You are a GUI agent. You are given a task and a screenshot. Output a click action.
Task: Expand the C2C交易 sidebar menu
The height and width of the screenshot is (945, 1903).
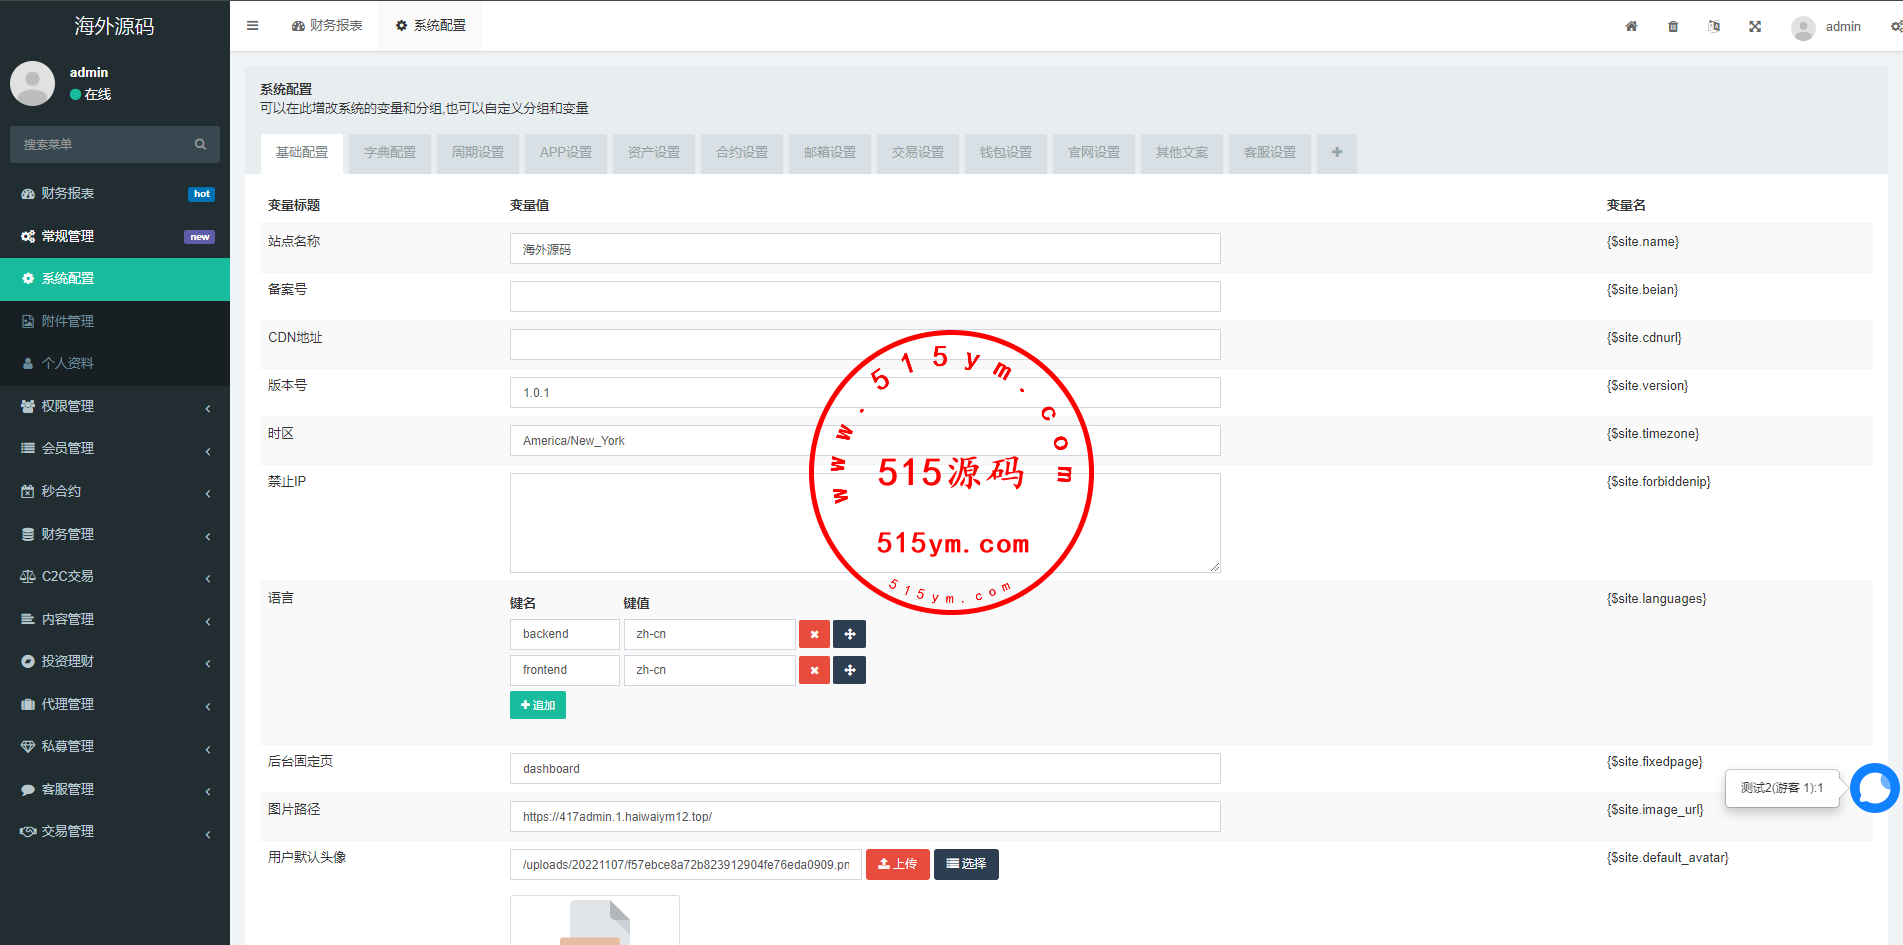pyautogui.click(x=115, y=577)
